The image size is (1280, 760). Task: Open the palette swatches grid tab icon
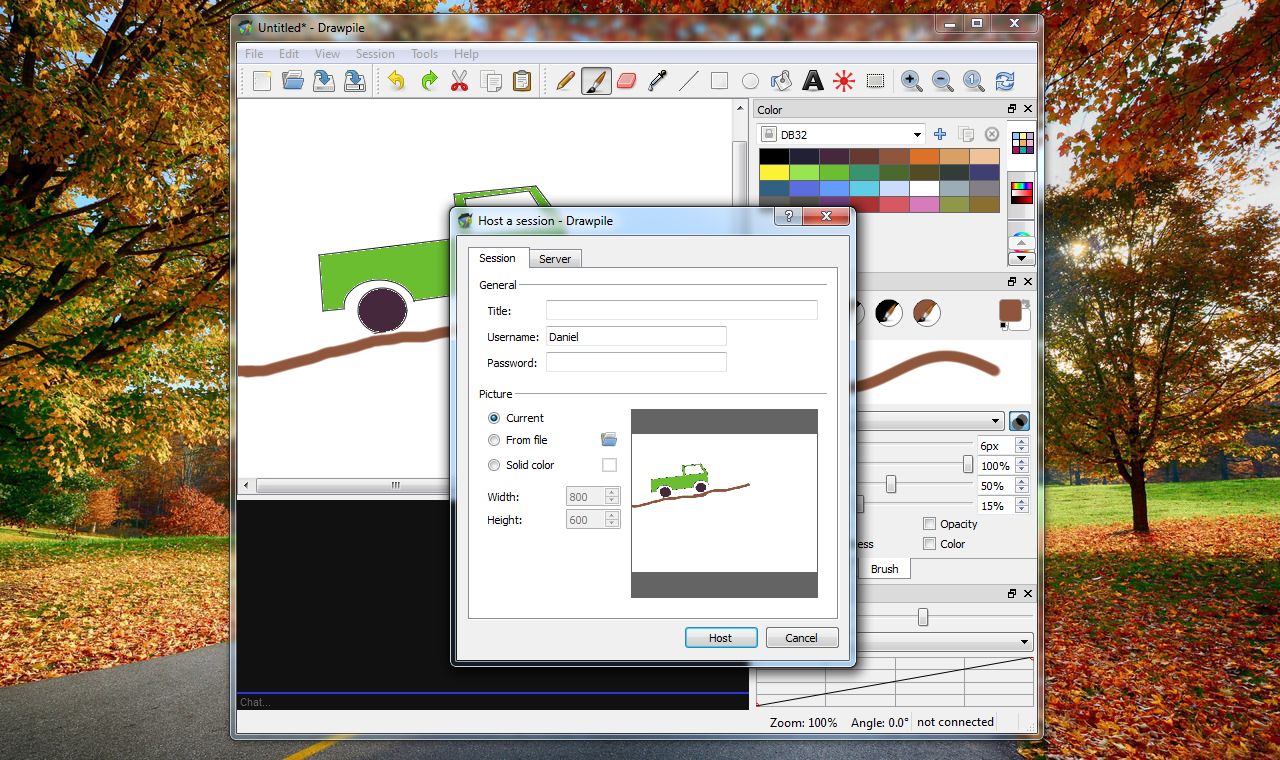(1022, 143)
